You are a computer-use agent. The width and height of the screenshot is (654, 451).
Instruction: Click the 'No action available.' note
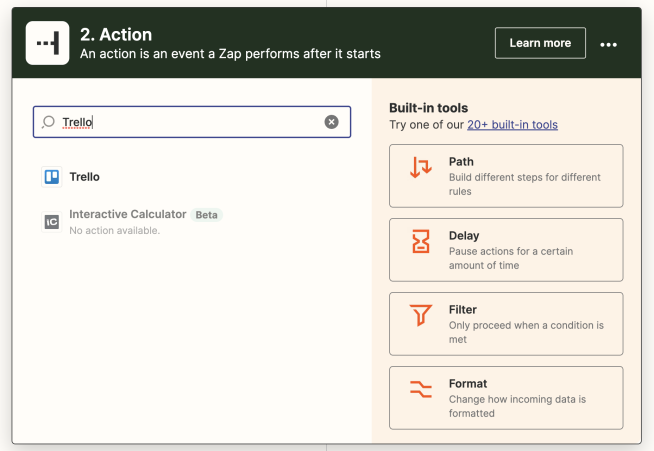click(115, 230)
